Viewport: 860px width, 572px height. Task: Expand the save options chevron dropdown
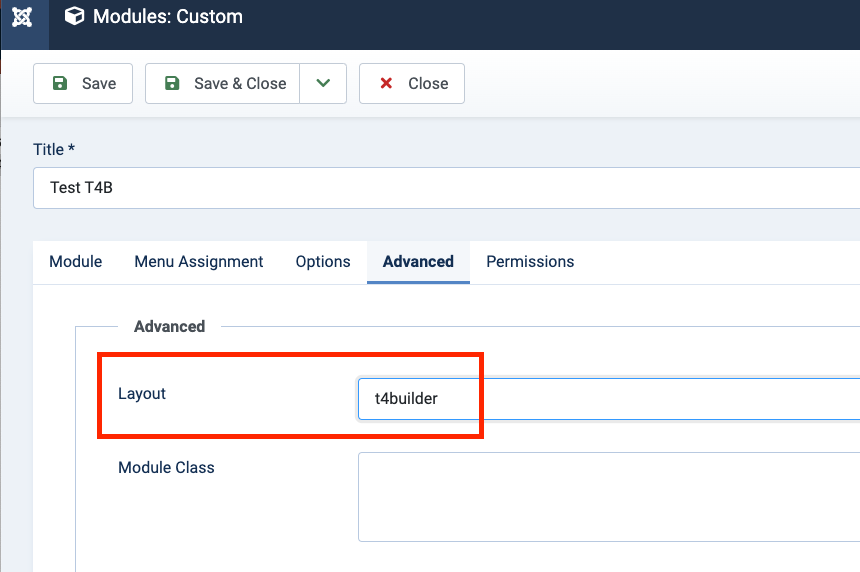coord(323,84)
